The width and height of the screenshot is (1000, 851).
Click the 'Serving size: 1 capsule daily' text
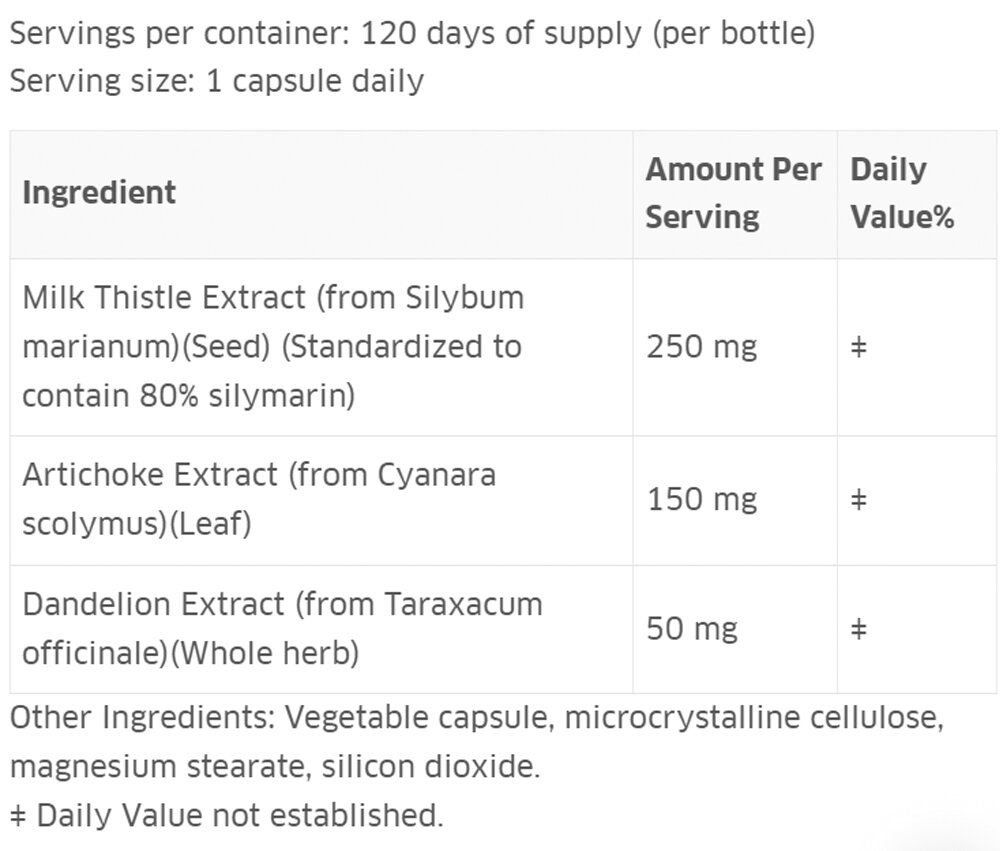click(217, 80)
